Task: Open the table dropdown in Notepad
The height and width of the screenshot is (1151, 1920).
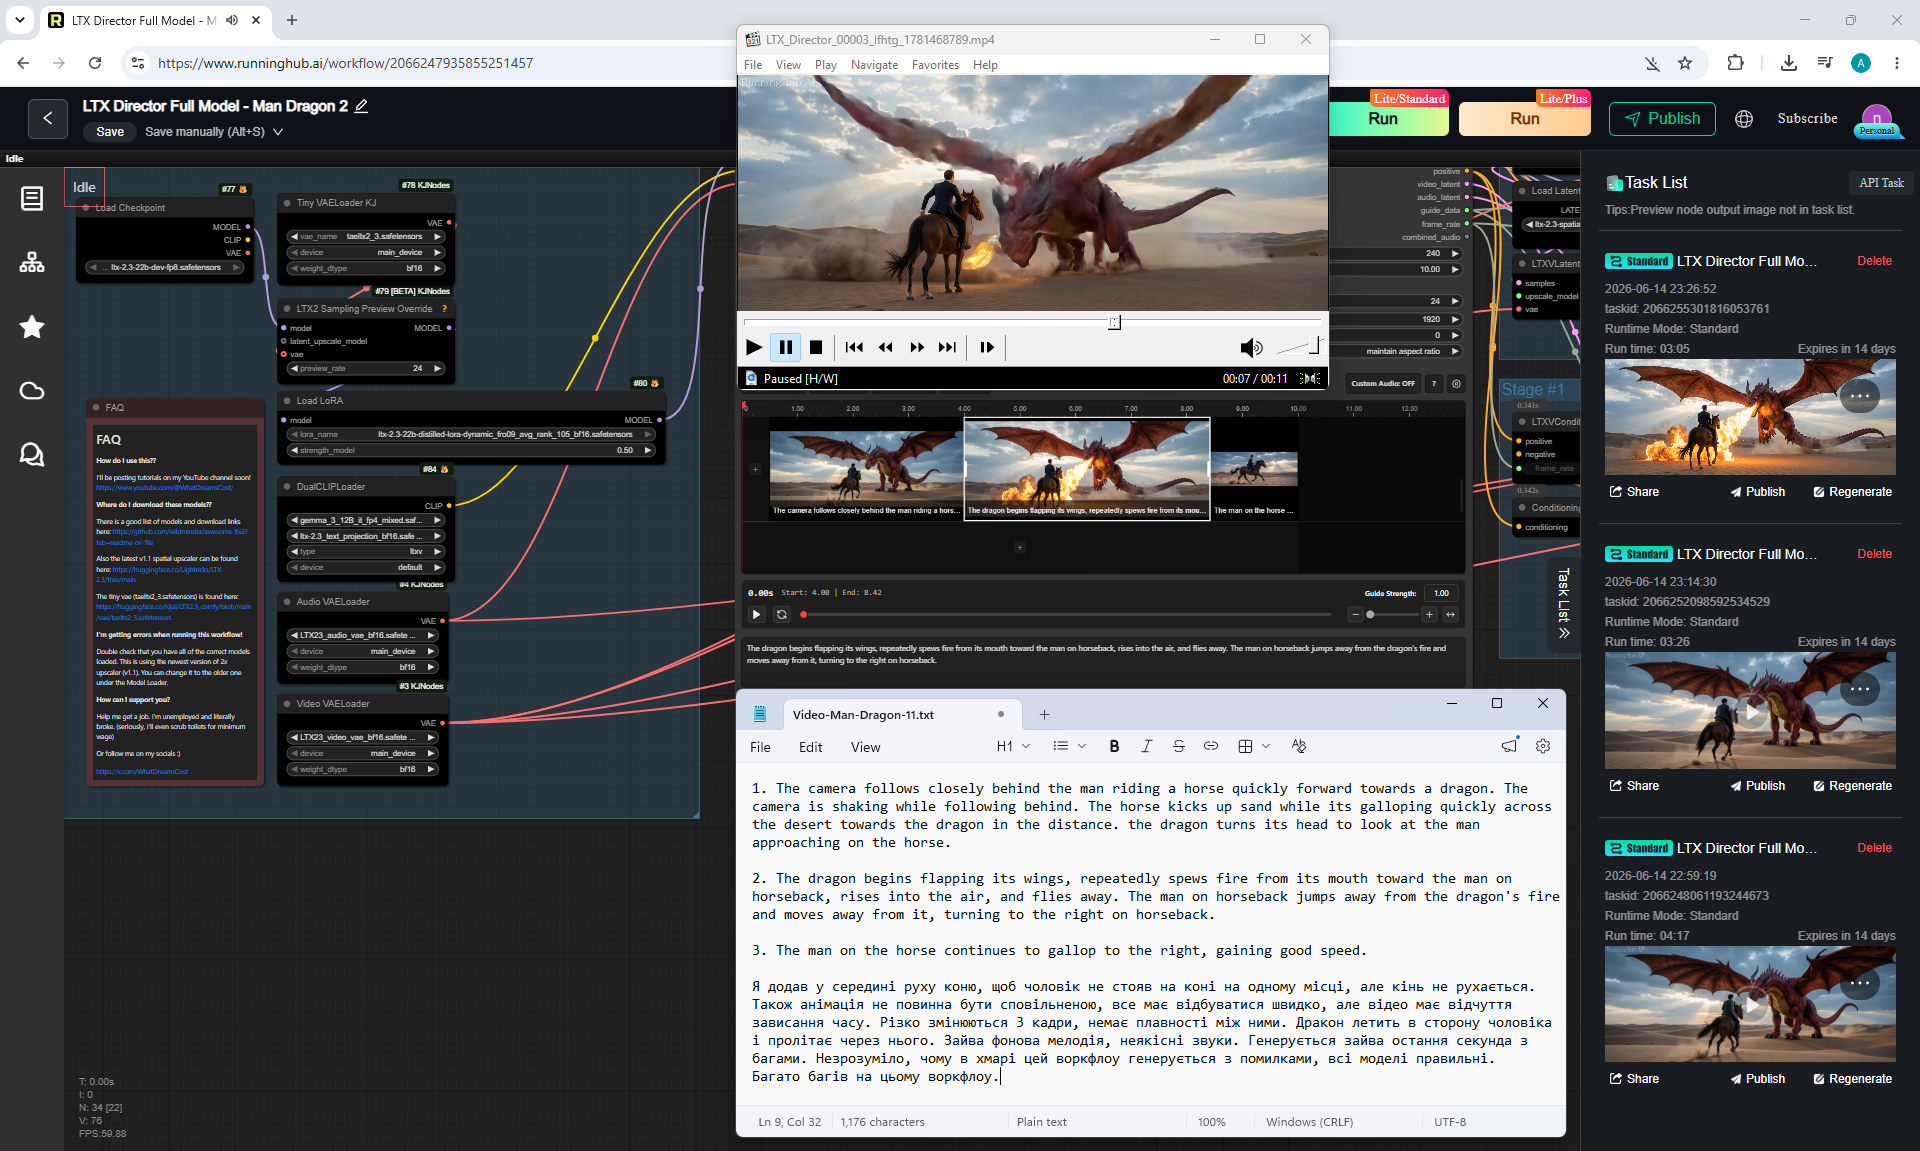Action: (1254, 746)
